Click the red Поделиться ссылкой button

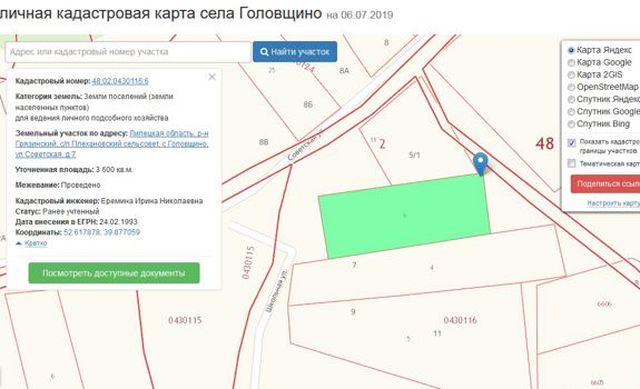tap(605, 184)
